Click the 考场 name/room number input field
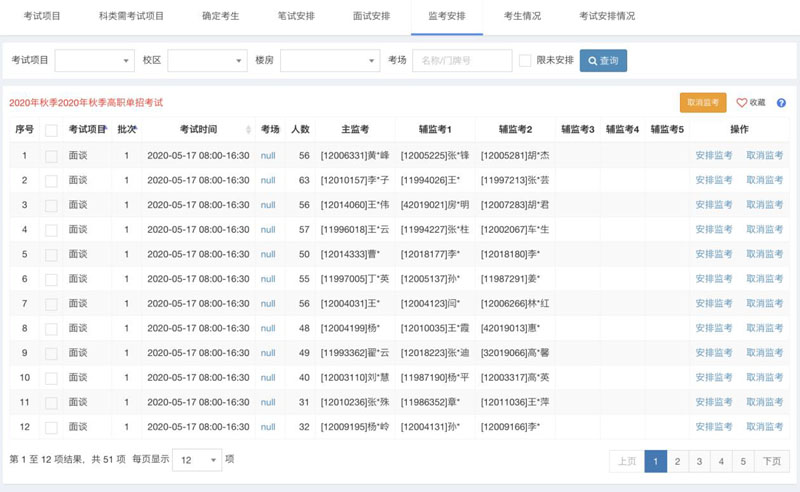 (x=461, y=61)
